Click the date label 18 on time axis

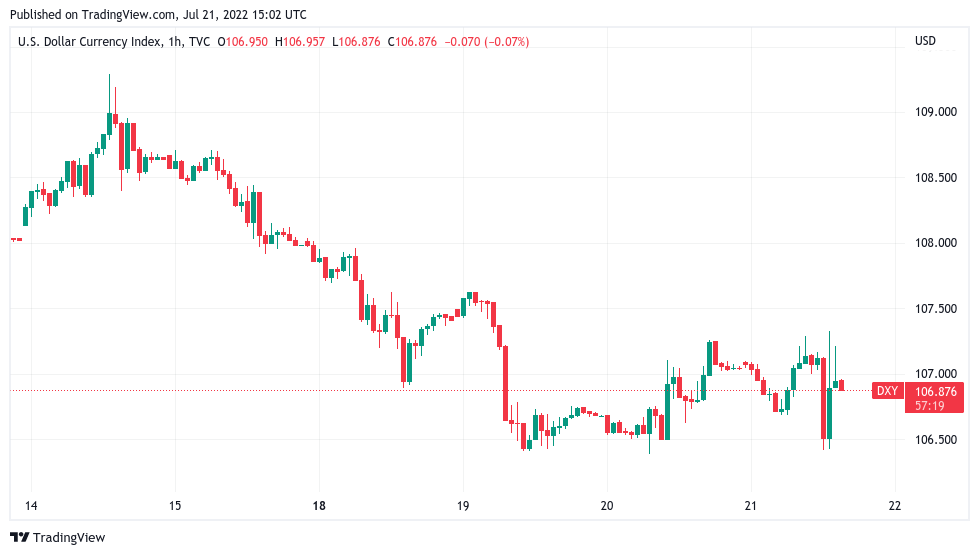pyautogui.click(x=318, y=506)
